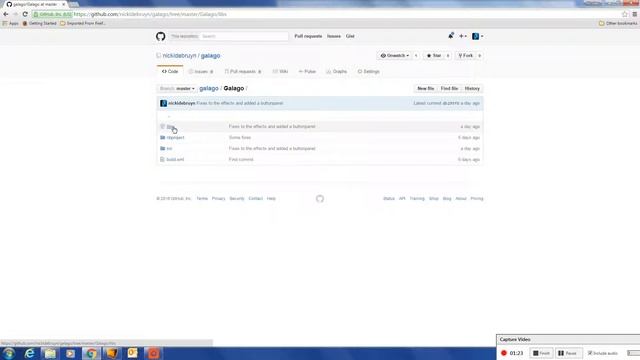Bookmark page with the star icon

[x=624, y=14]
